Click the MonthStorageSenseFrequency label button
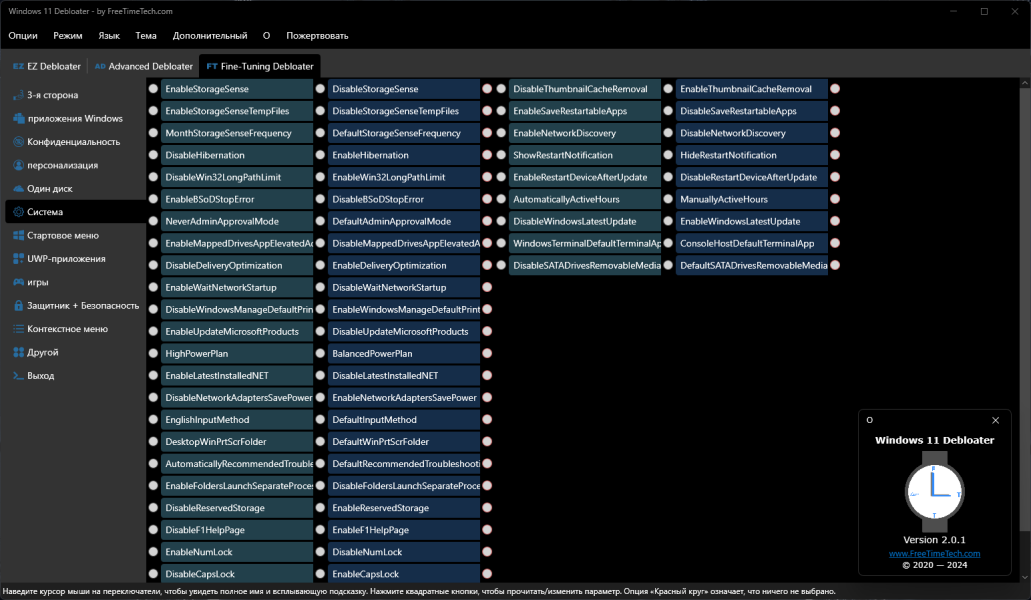Viewport: 1031px width, 600px height. [237, 133]
